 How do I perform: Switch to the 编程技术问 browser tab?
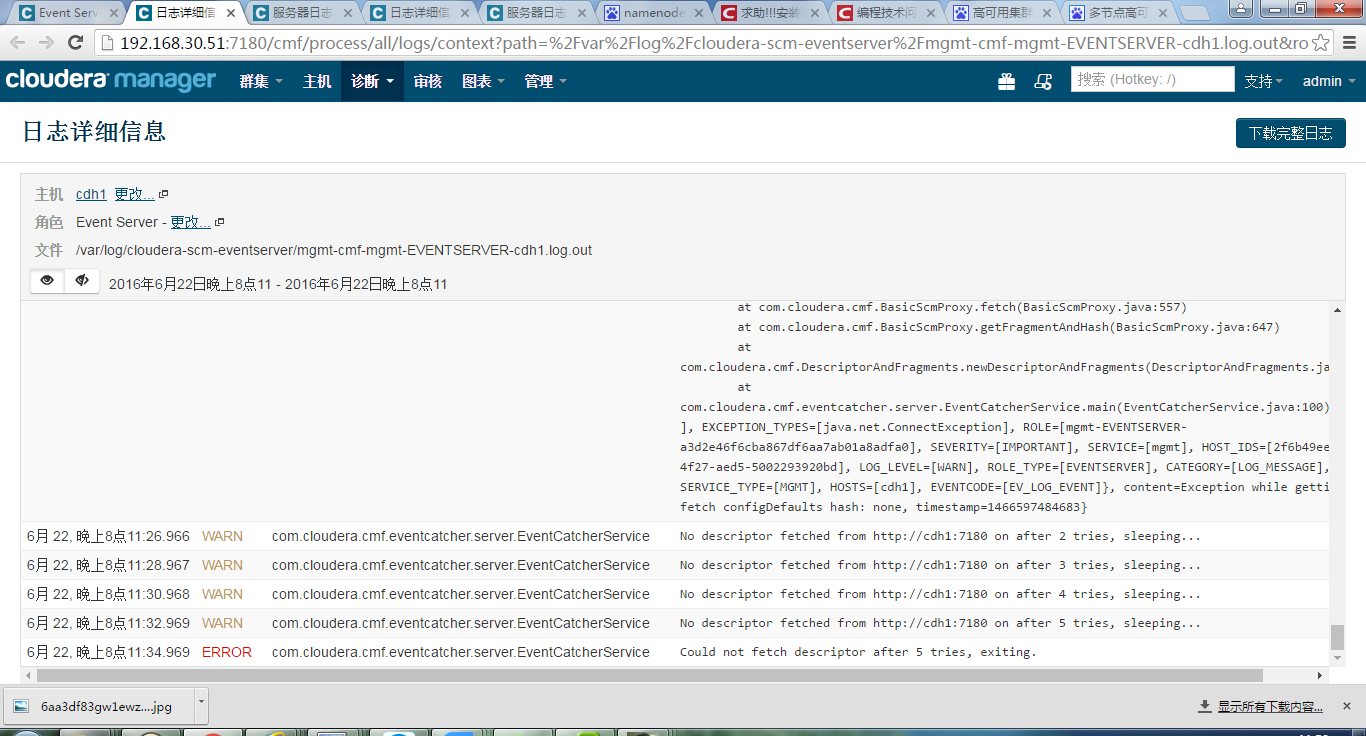(x=887, y=13)
